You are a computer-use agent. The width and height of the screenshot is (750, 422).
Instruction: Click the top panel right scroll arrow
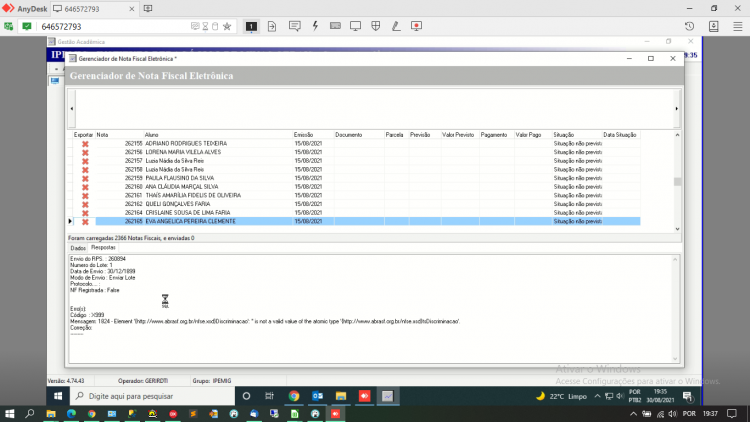point(676,109)
